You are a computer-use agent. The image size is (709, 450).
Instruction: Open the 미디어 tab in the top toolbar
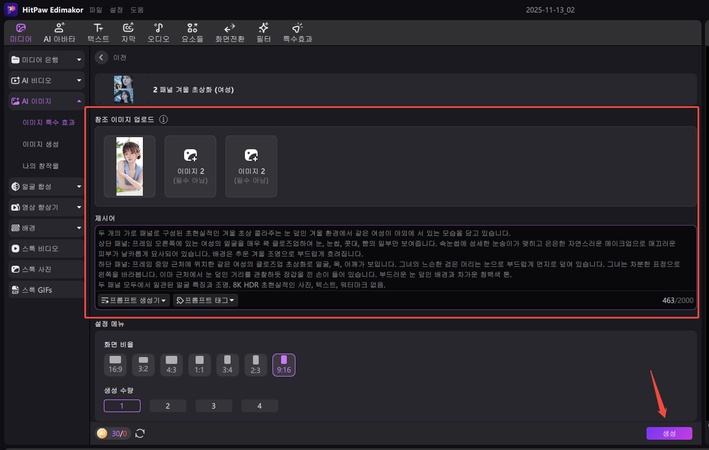[x=21, y=33]
